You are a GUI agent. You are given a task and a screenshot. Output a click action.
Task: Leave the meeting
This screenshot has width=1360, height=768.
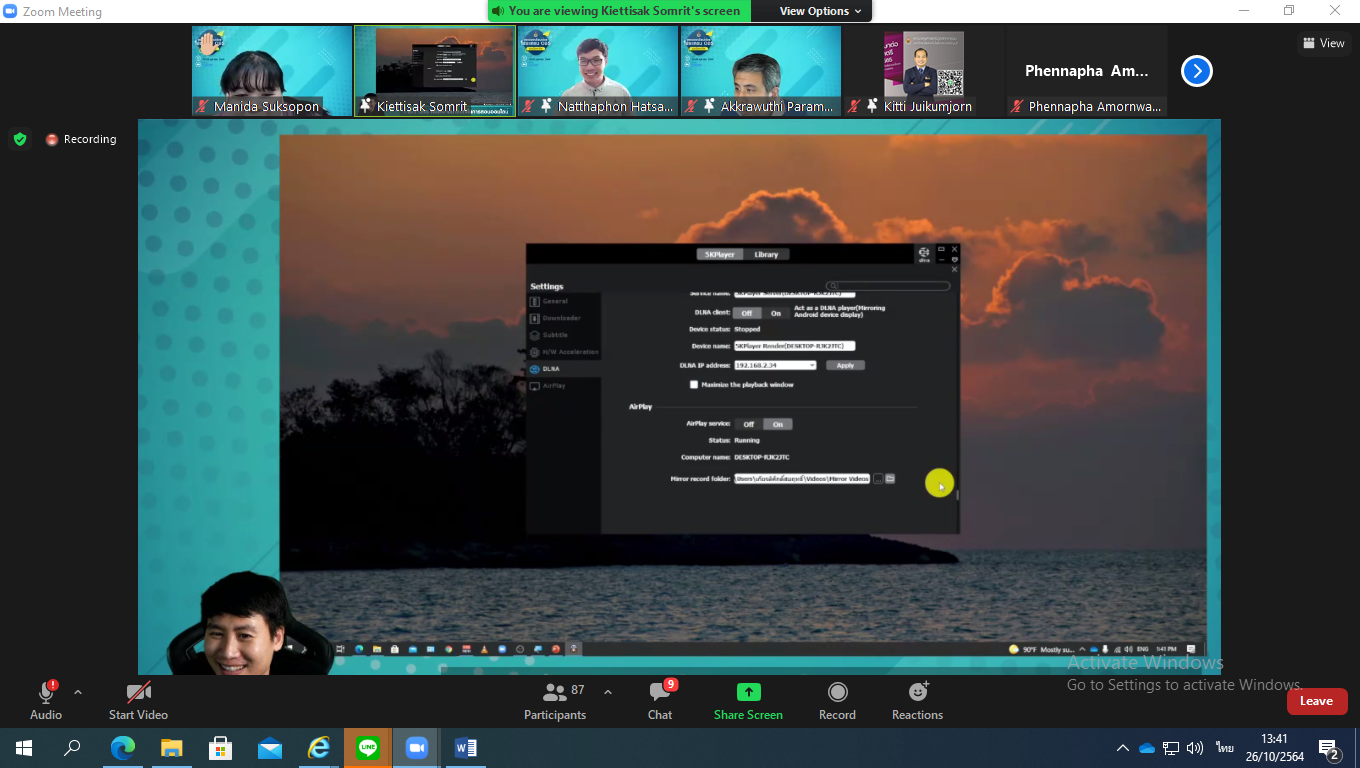(x=1316, y=701)
